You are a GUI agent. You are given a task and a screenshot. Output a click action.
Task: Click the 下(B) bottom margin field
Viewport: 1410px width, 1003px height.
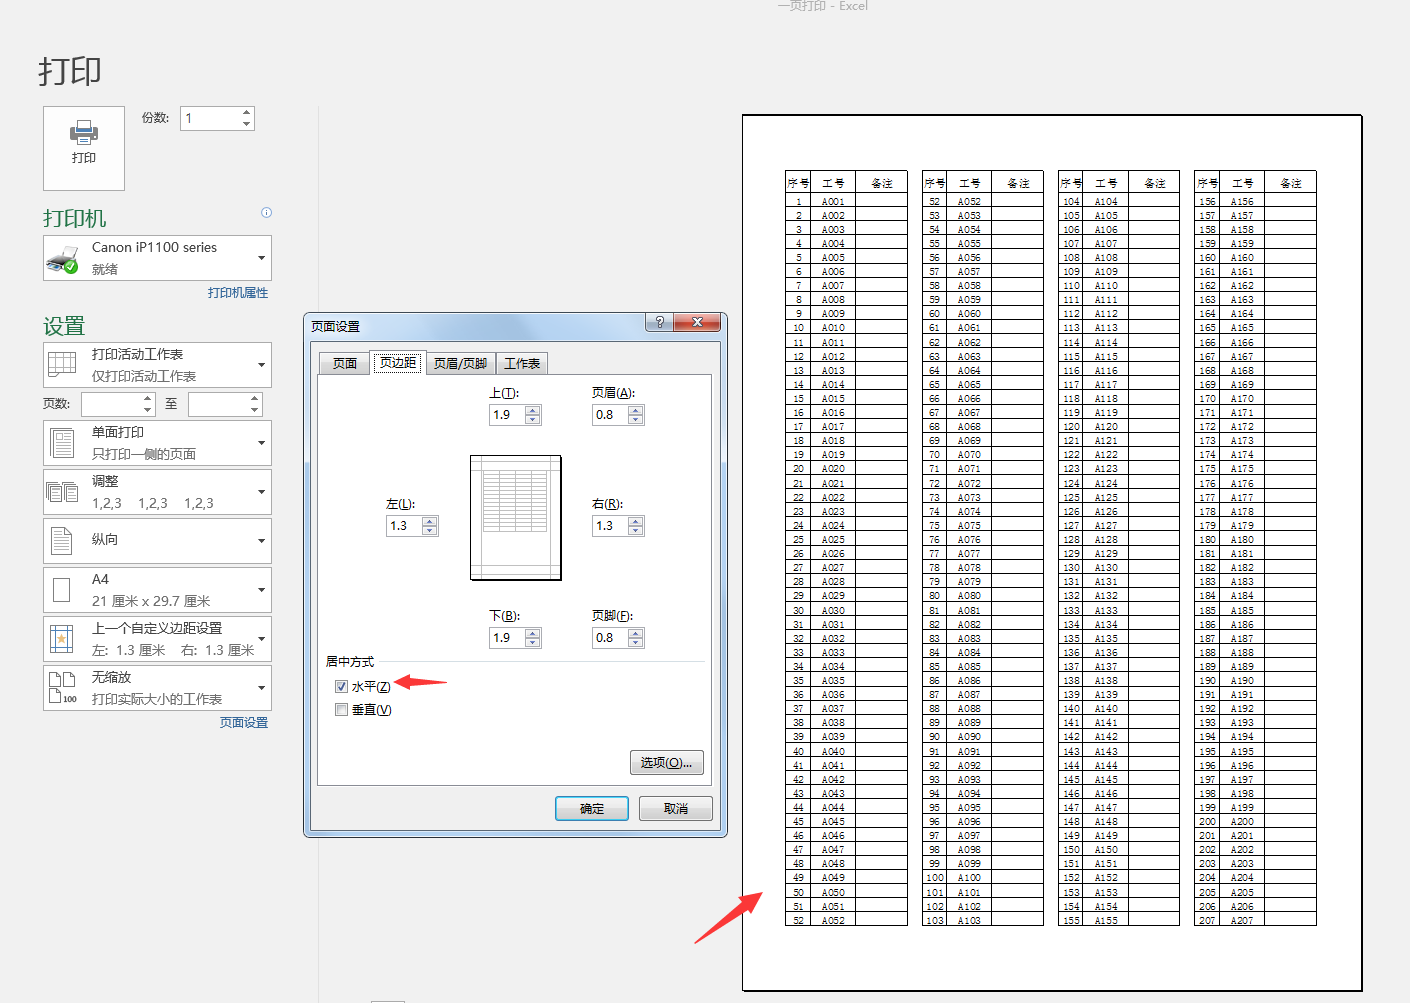(x=507, y=638)
